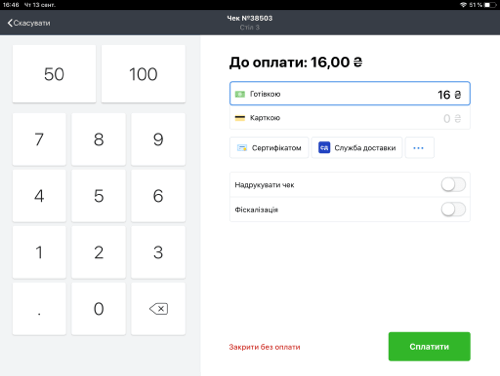Image resolution: width=500 pixels, height=376 pixels.
Task: Tap keypad digit 8
Action: (99, 139)
